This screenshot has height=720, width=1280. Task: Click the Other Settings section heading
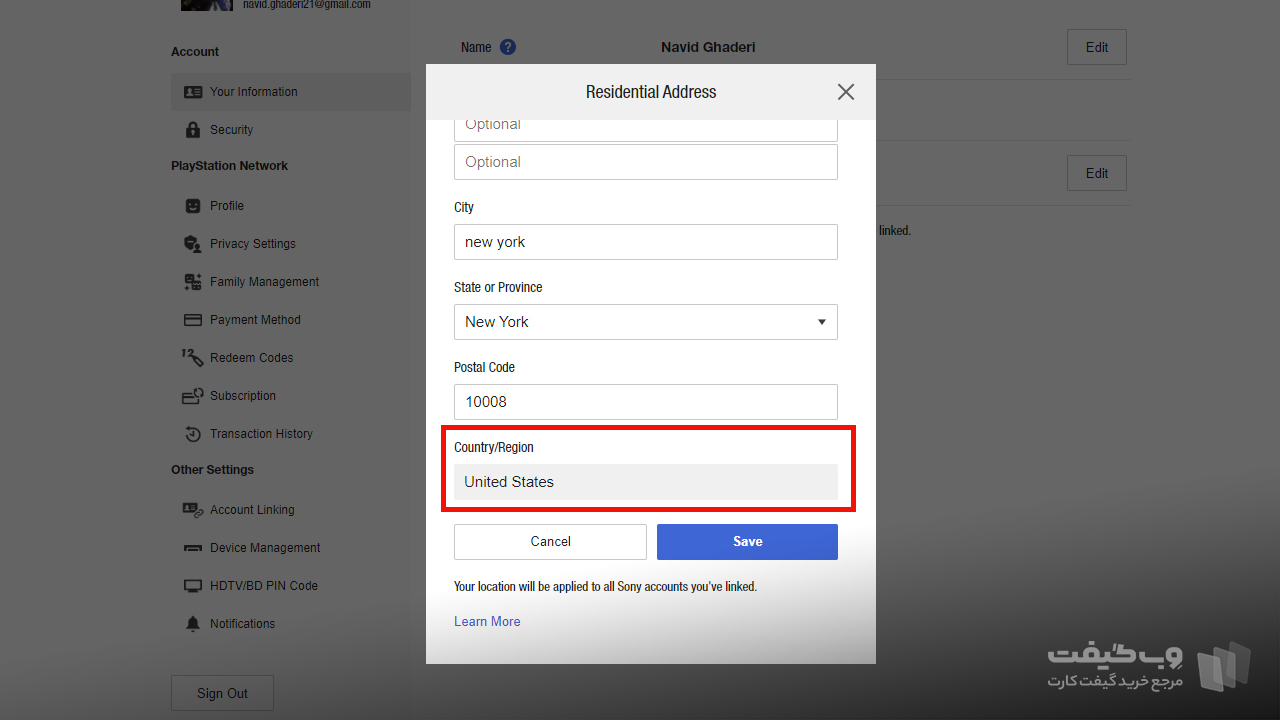tap(212, 470)
